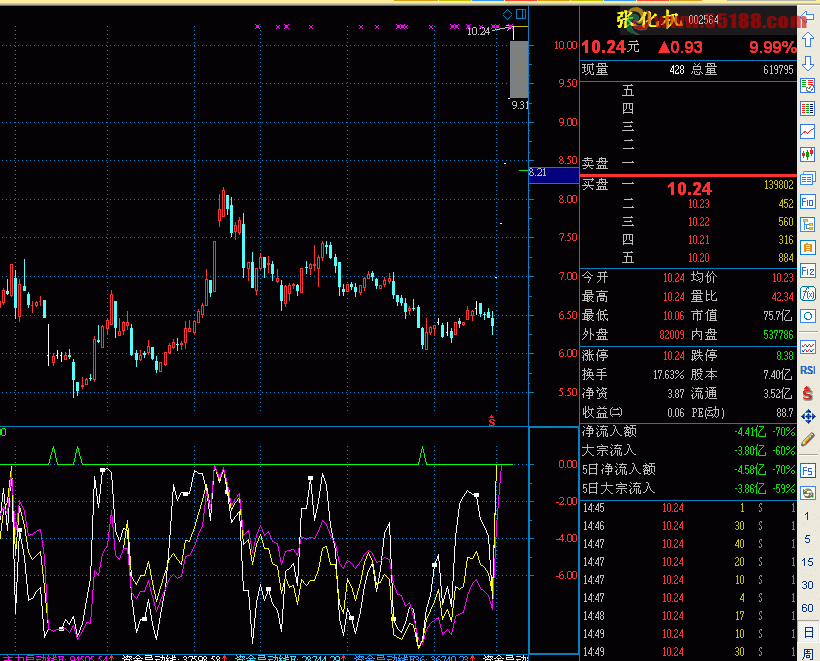Click the 14:45 trade tick row

point(688,508)
